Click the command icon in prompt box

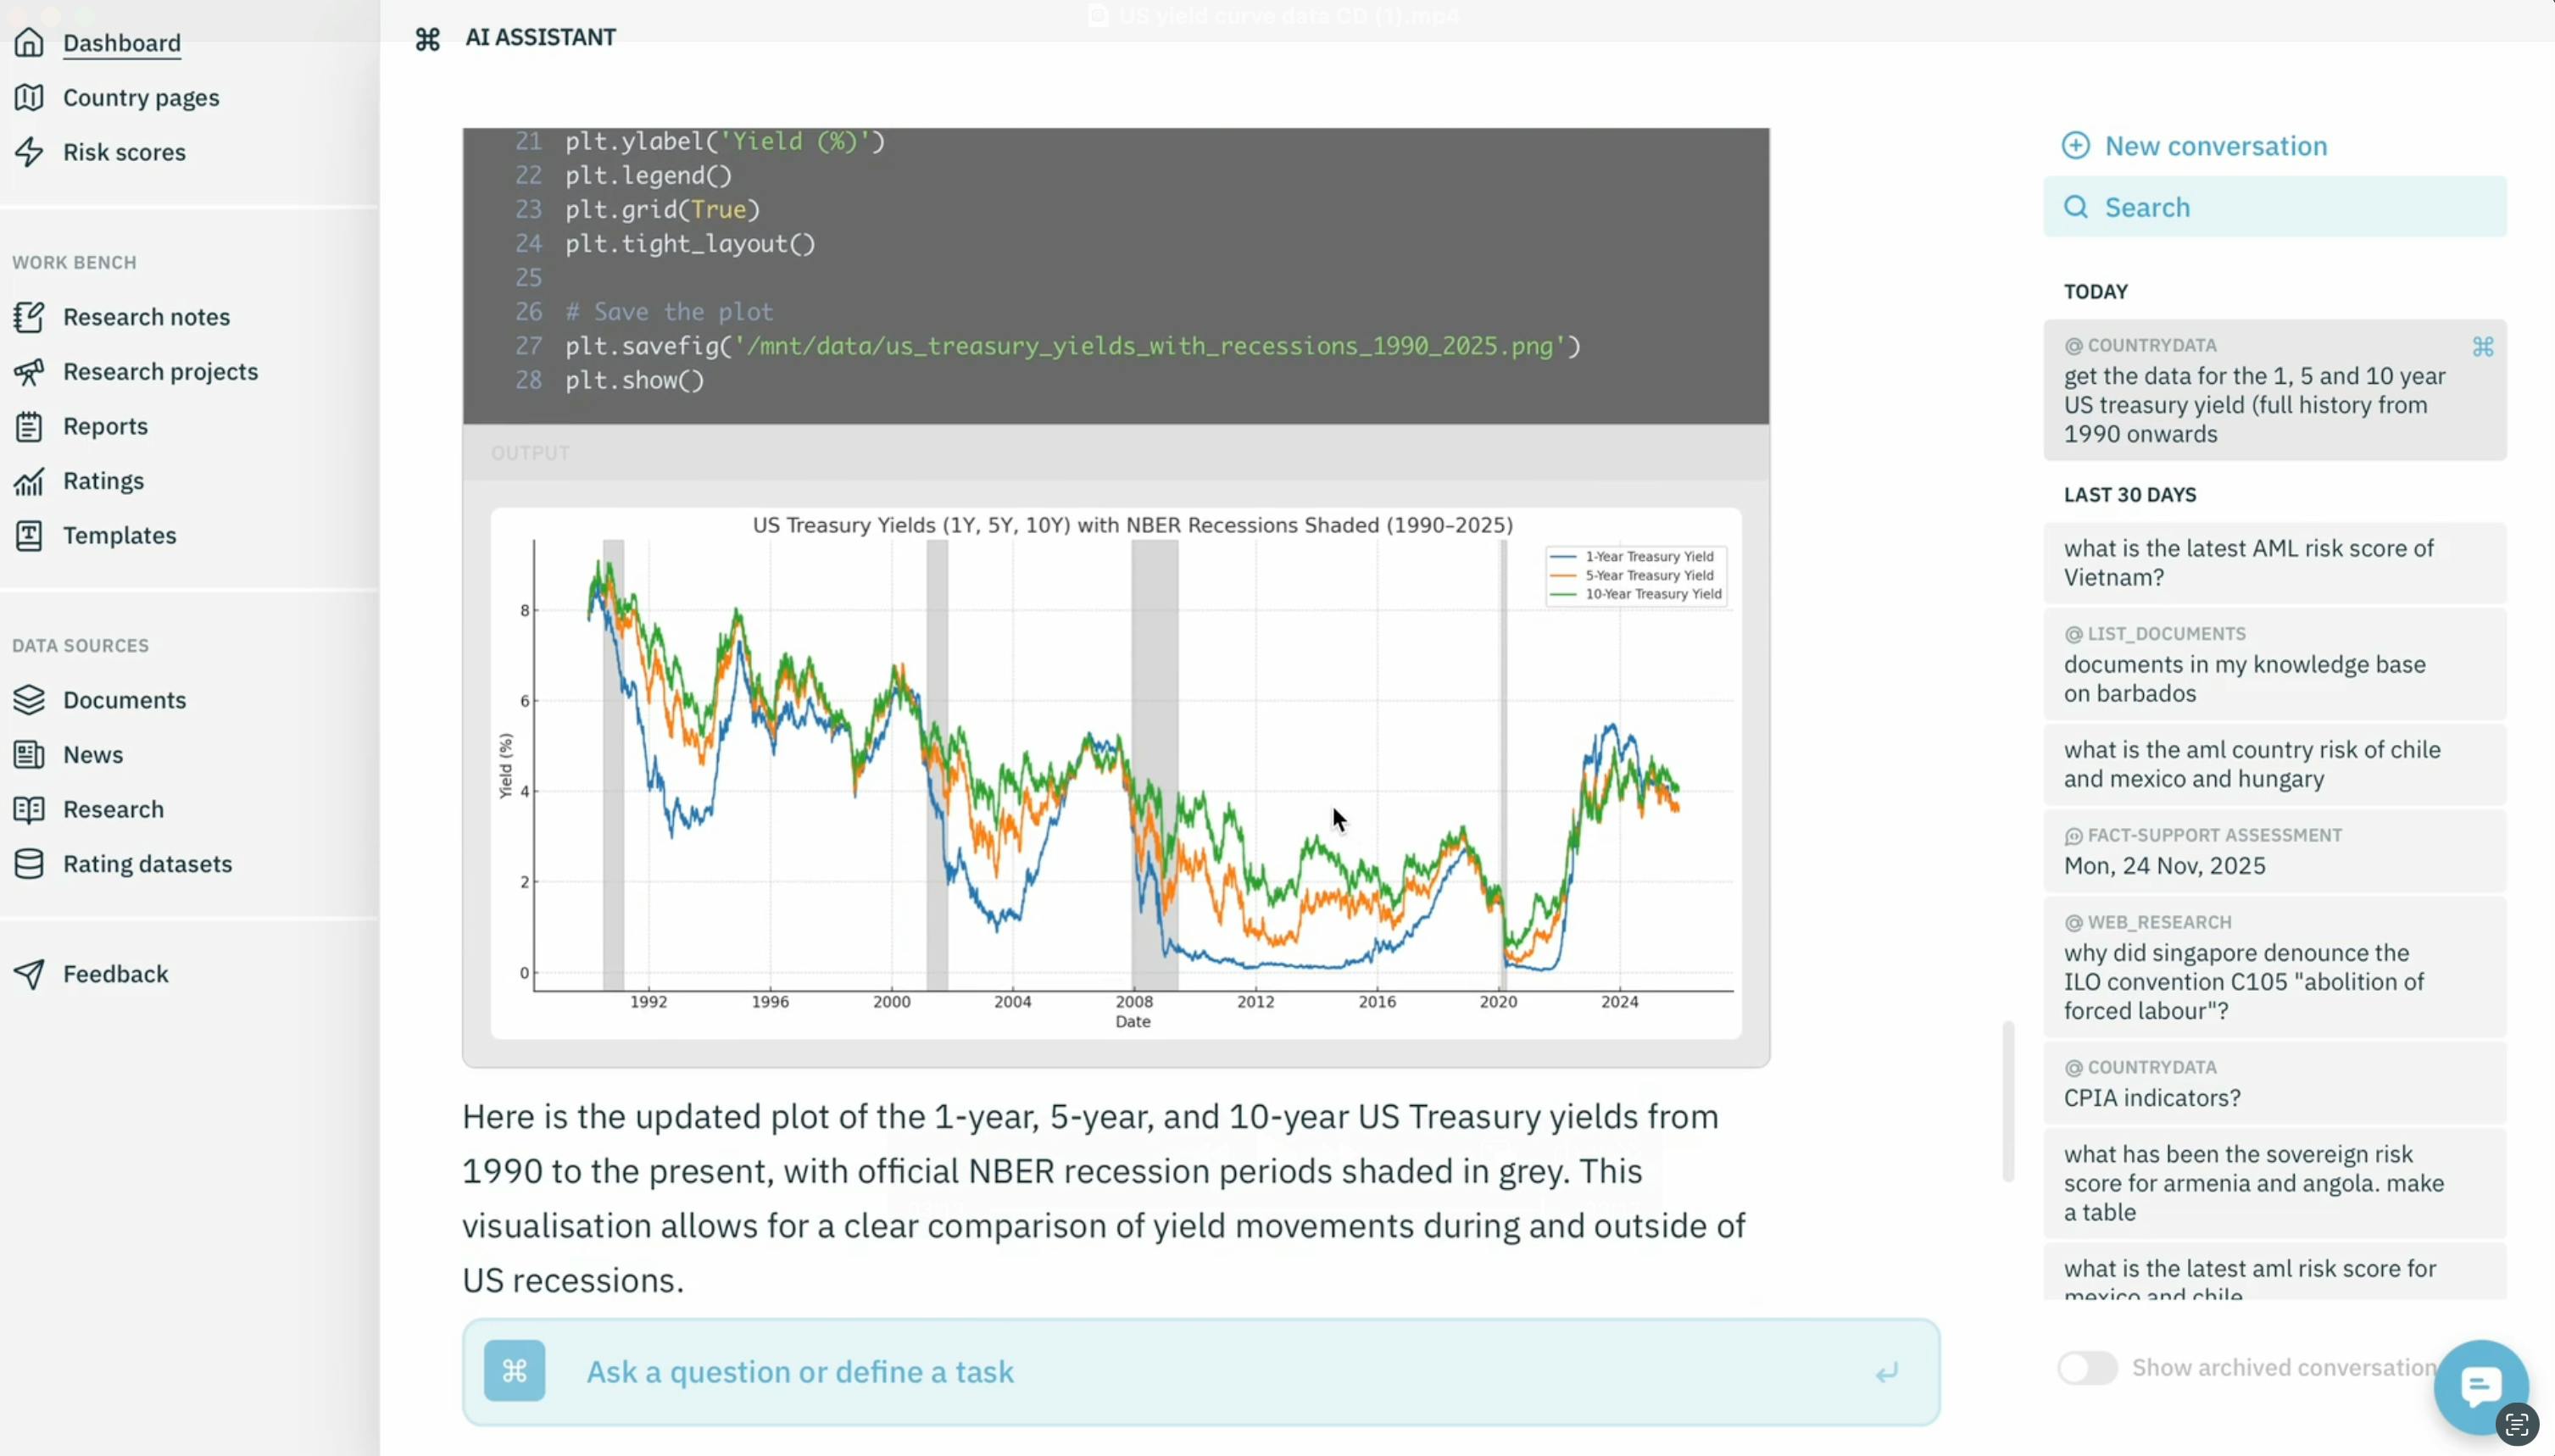[514, 1371]
